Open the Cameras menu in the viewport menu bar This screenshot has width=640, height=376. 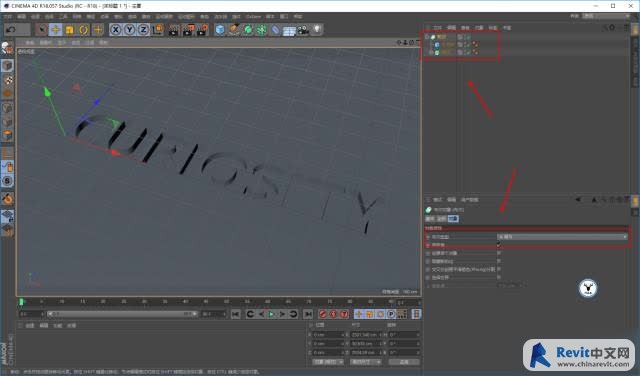coord(45,42)
